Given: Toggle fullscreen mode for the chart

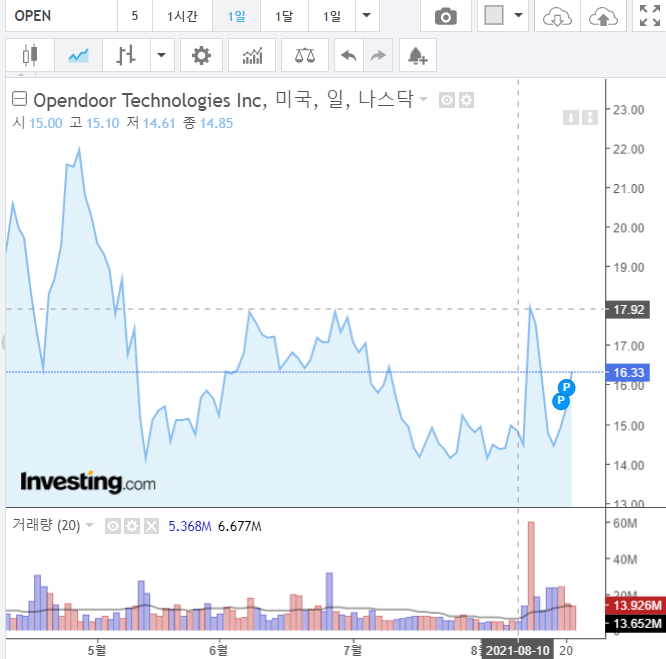Looking at the screenshot, I should point(650,16).
